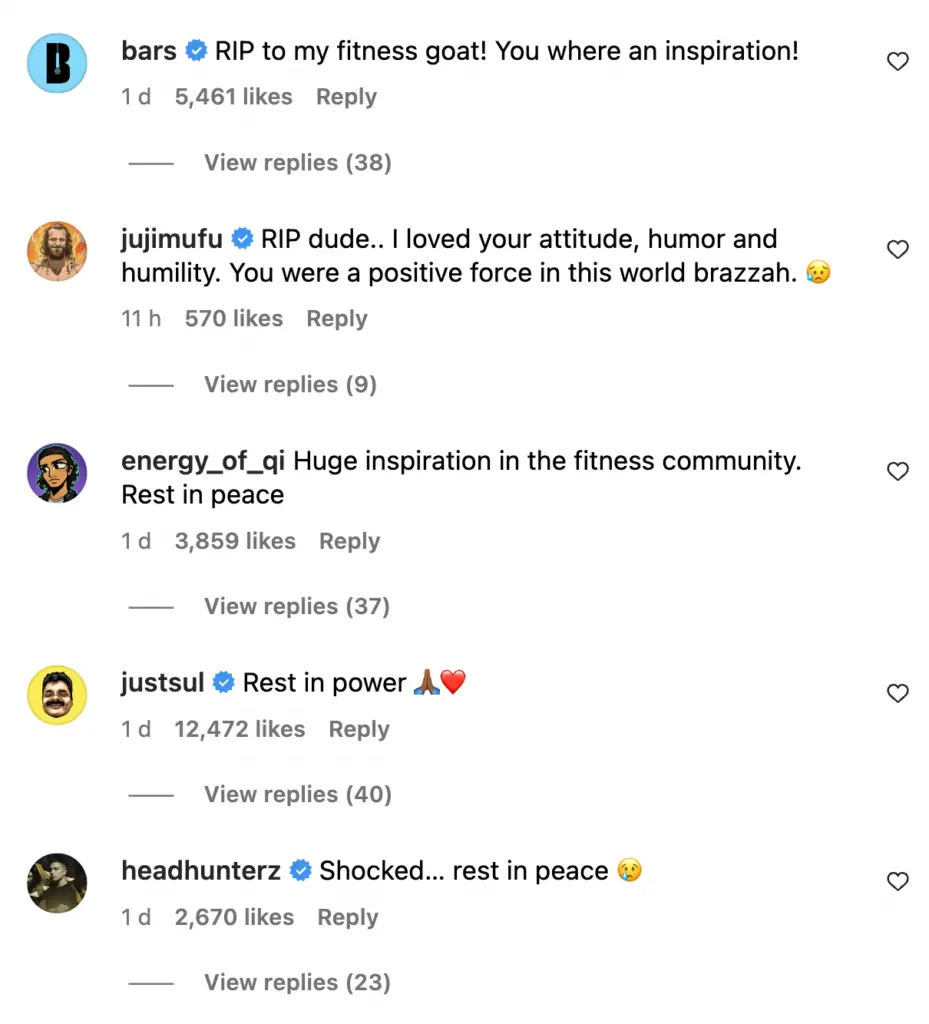Expand 37 replies under energy_of_qi
The image size is (929, 1024).
296,607
